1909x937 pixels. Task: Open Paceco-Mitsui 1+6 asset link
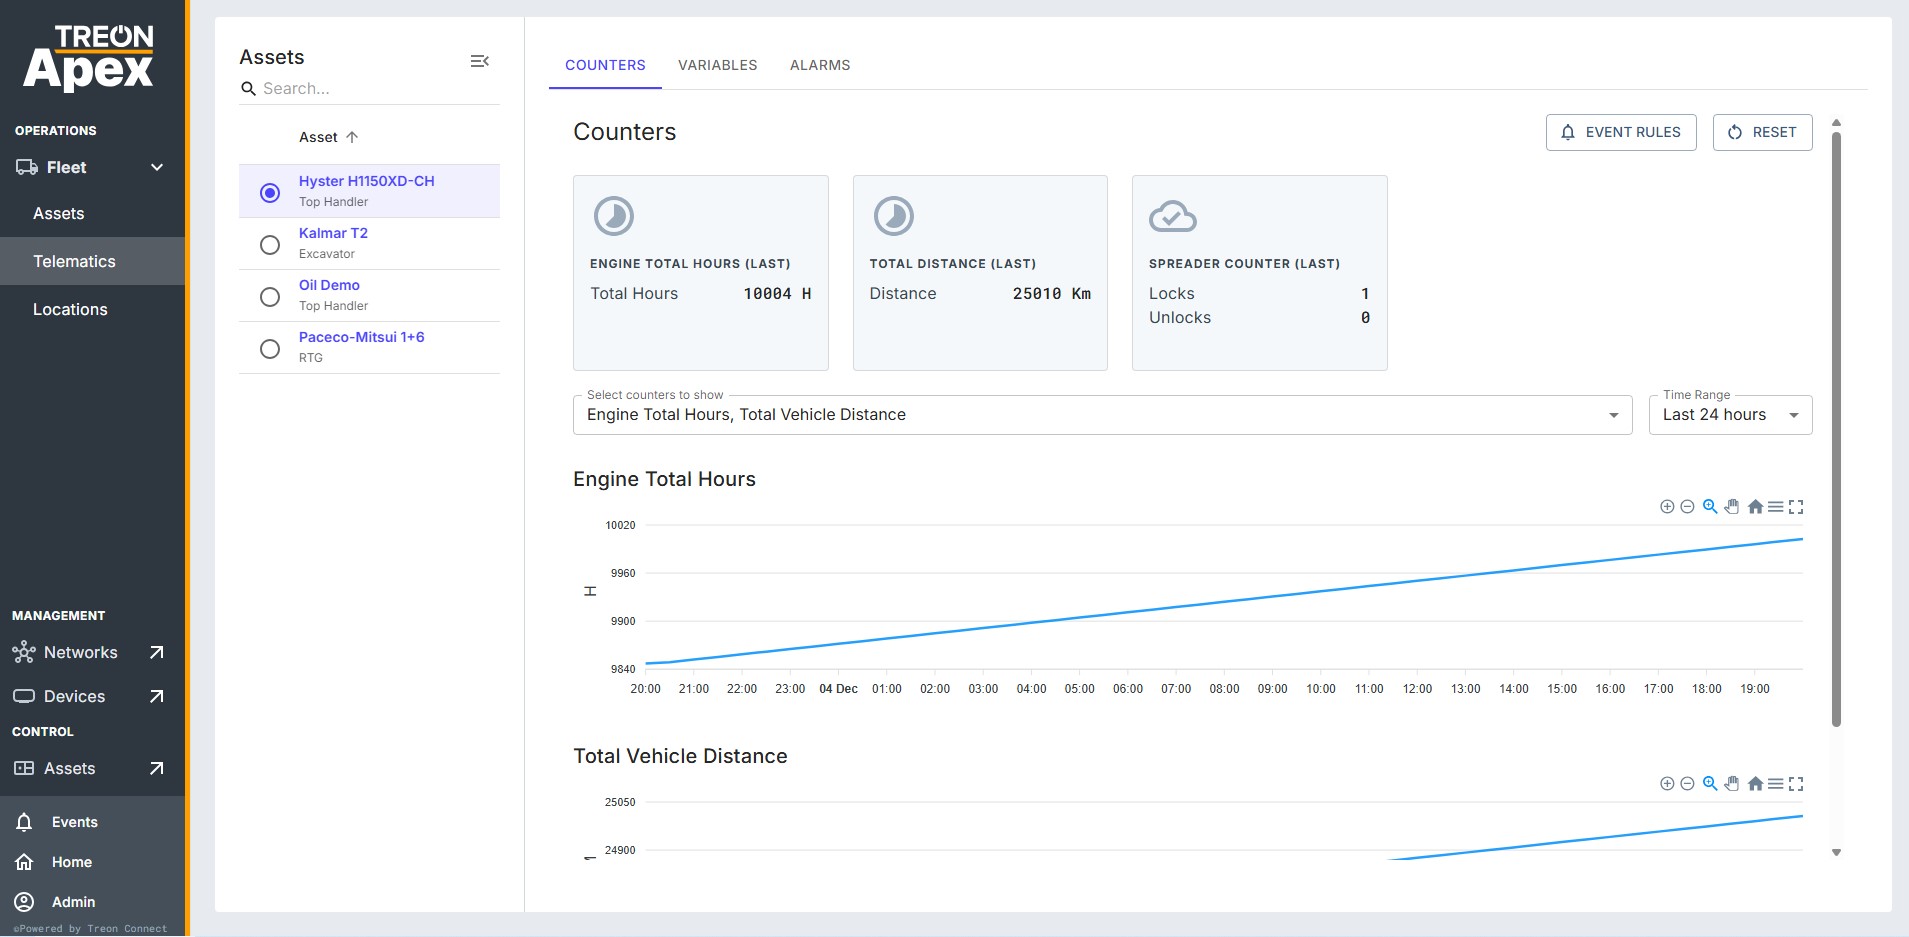[x=361, y=337]
